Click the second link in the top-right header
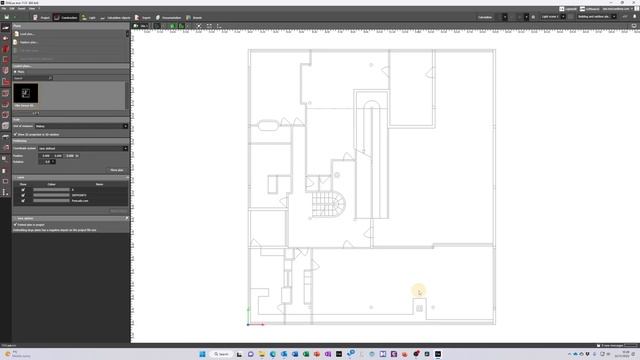The image size is (640, 360). [590, 9]
